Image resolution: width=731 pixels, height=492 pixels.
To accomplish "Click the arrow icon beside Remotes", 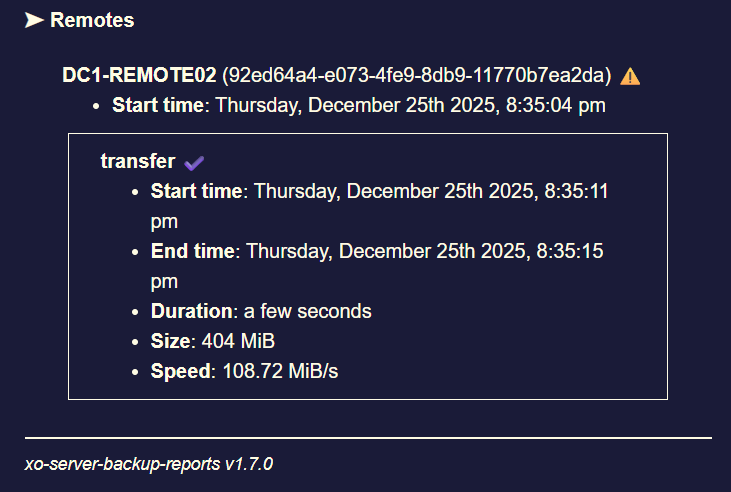I will 34,20.
